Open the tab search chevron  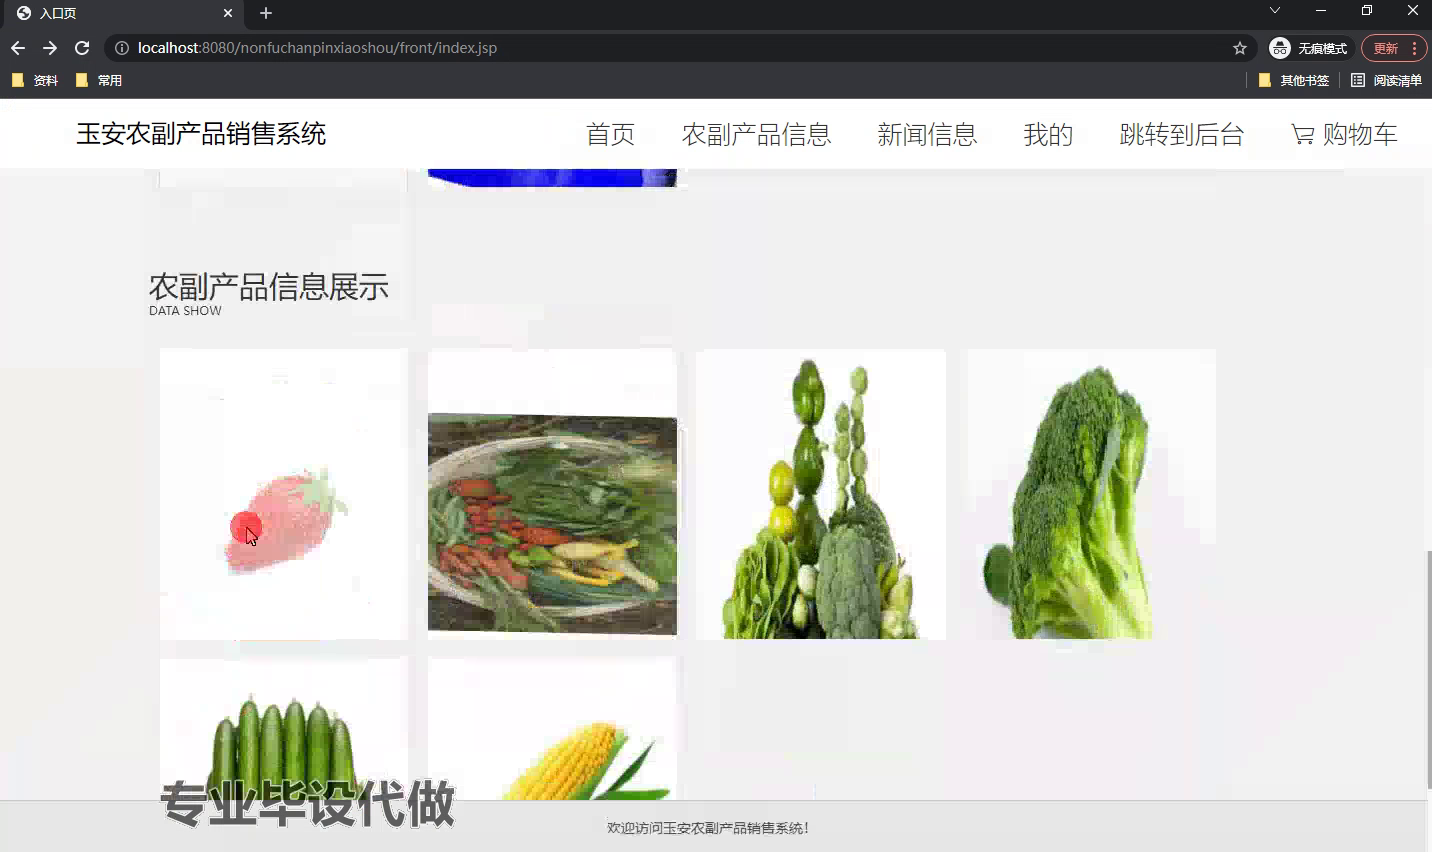point(1275,11)
